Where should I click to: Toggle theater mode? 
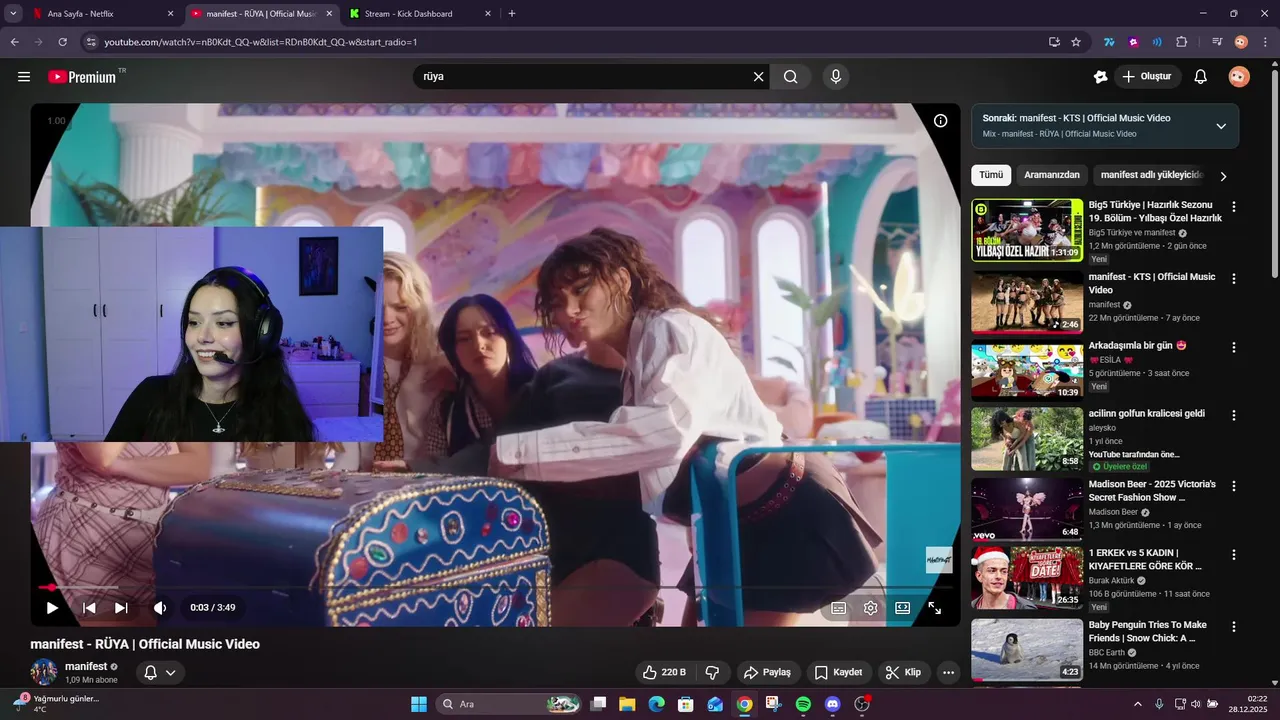pos(902,608)
